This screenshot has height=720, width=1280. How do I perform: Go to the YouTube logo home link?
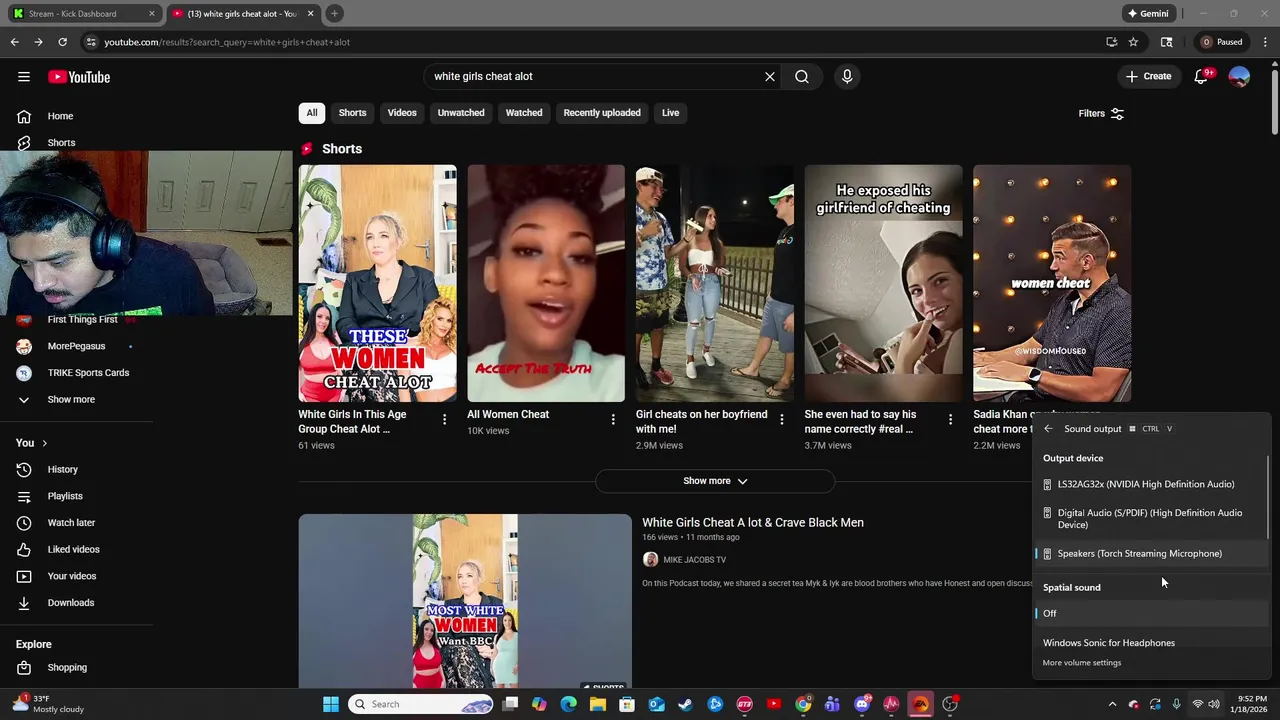[79, 77]
